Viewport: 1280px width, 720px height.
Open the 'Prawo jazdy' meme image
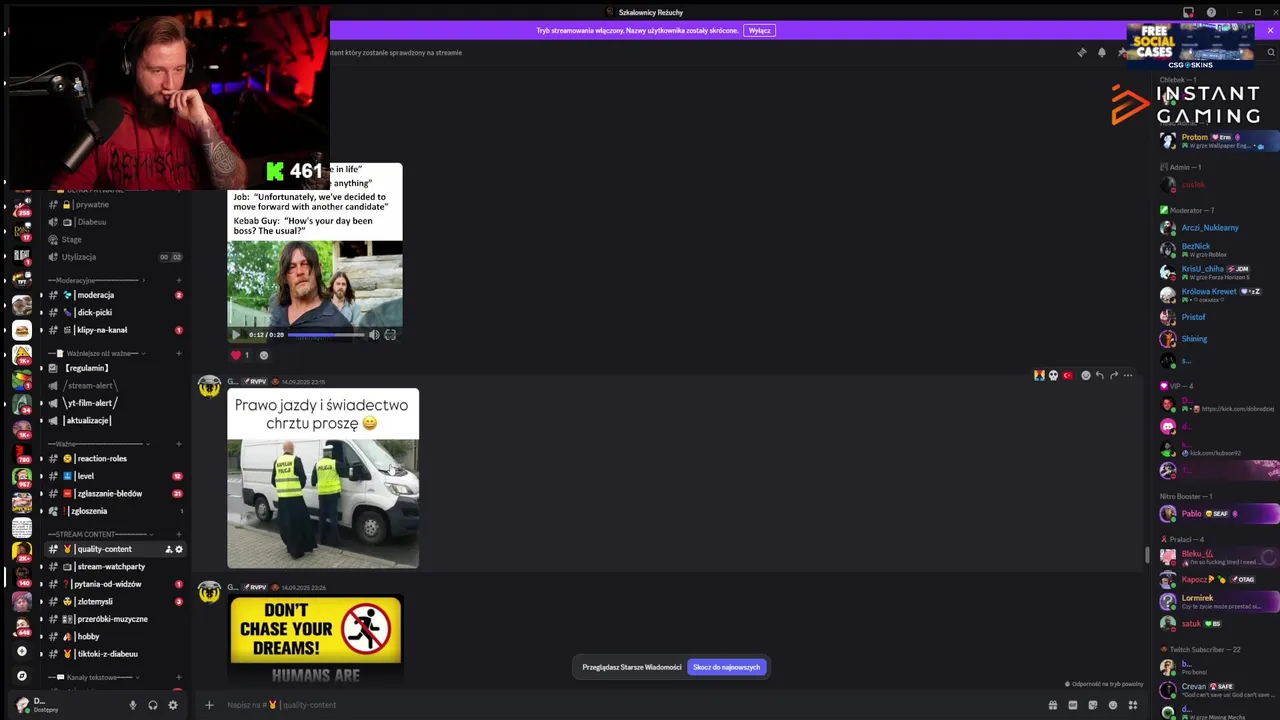[x=323, y=478]
